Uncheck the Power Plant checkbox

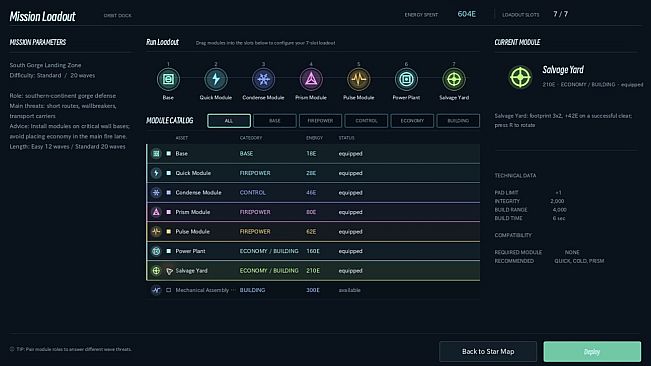click(x=169, y=251)
